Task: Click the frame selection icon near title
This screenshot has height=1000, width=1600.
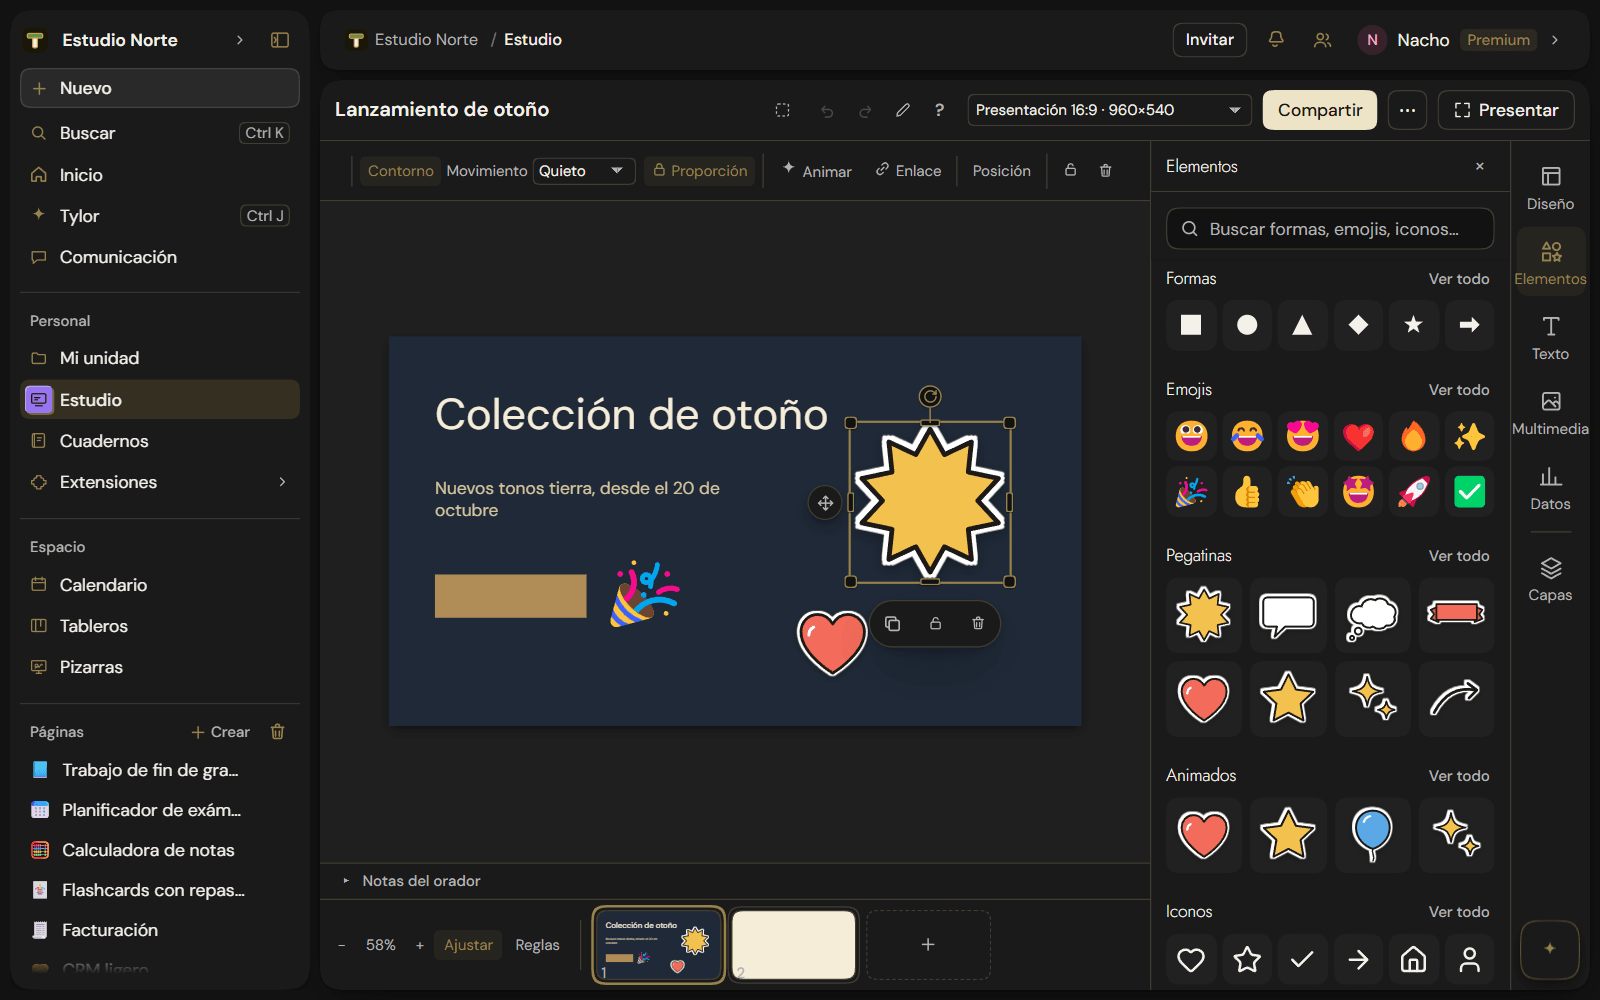Action: 783,110
